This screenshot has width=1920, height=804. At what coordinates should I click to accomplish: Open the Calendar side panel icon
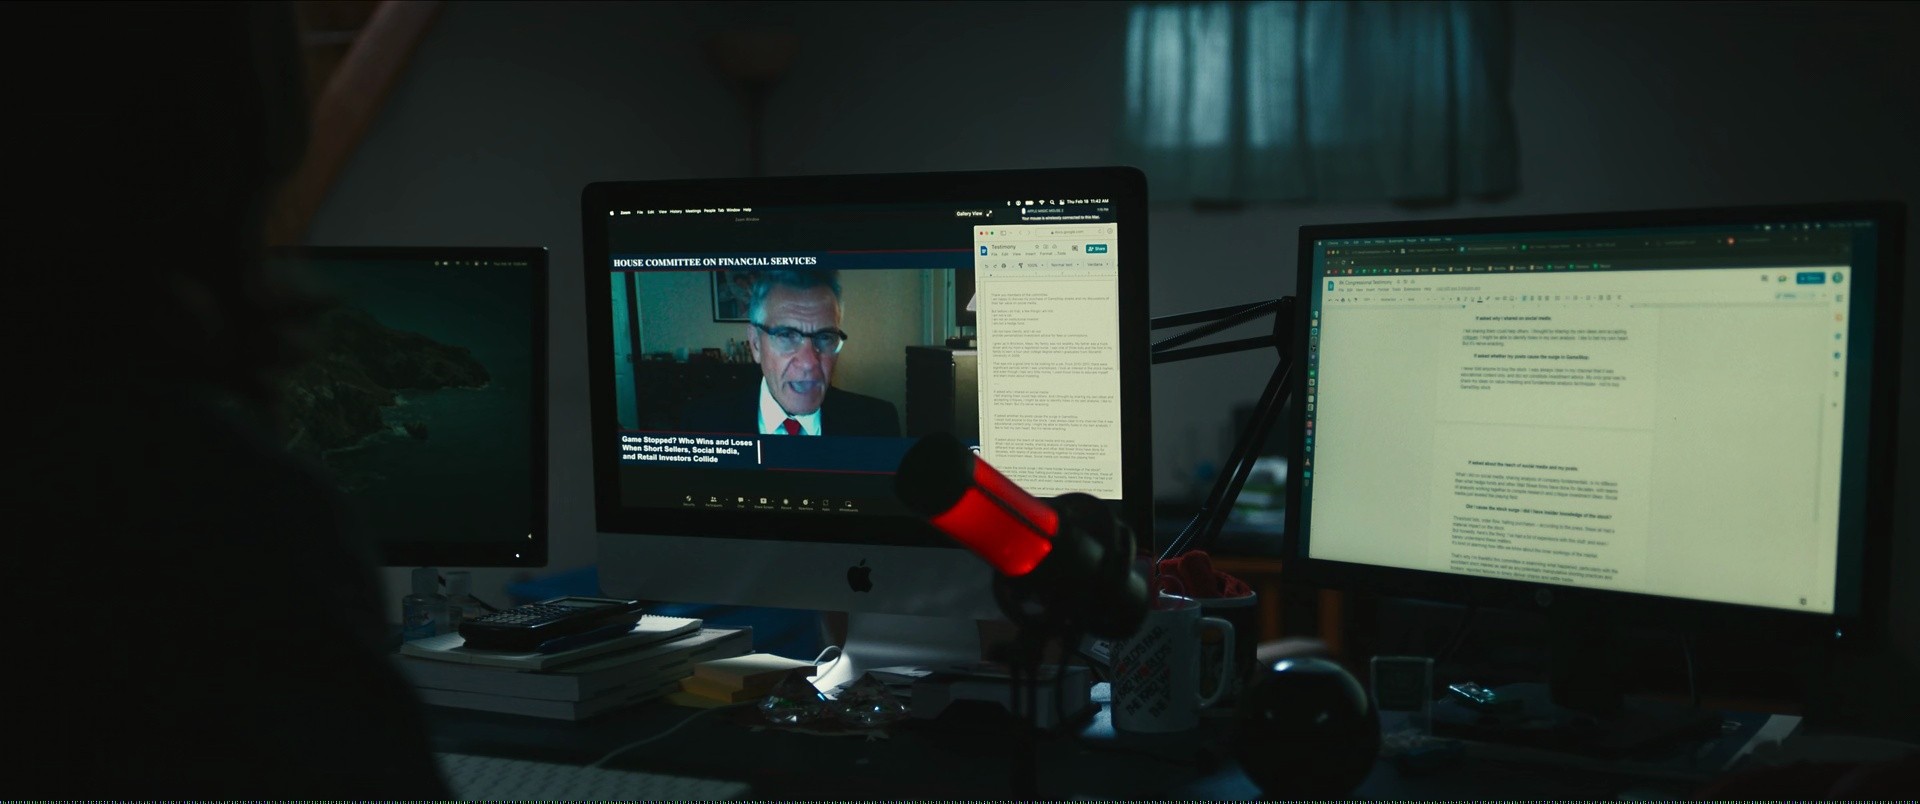click(1839, 298)
